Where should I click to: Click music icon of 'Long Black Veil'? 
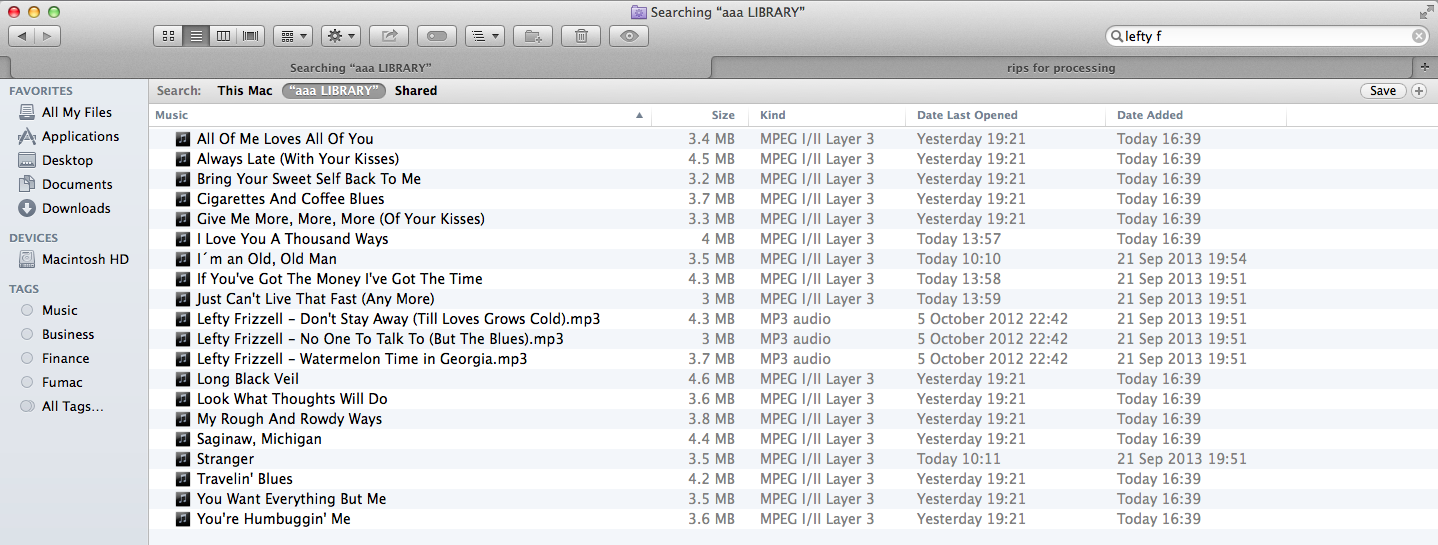182,379
